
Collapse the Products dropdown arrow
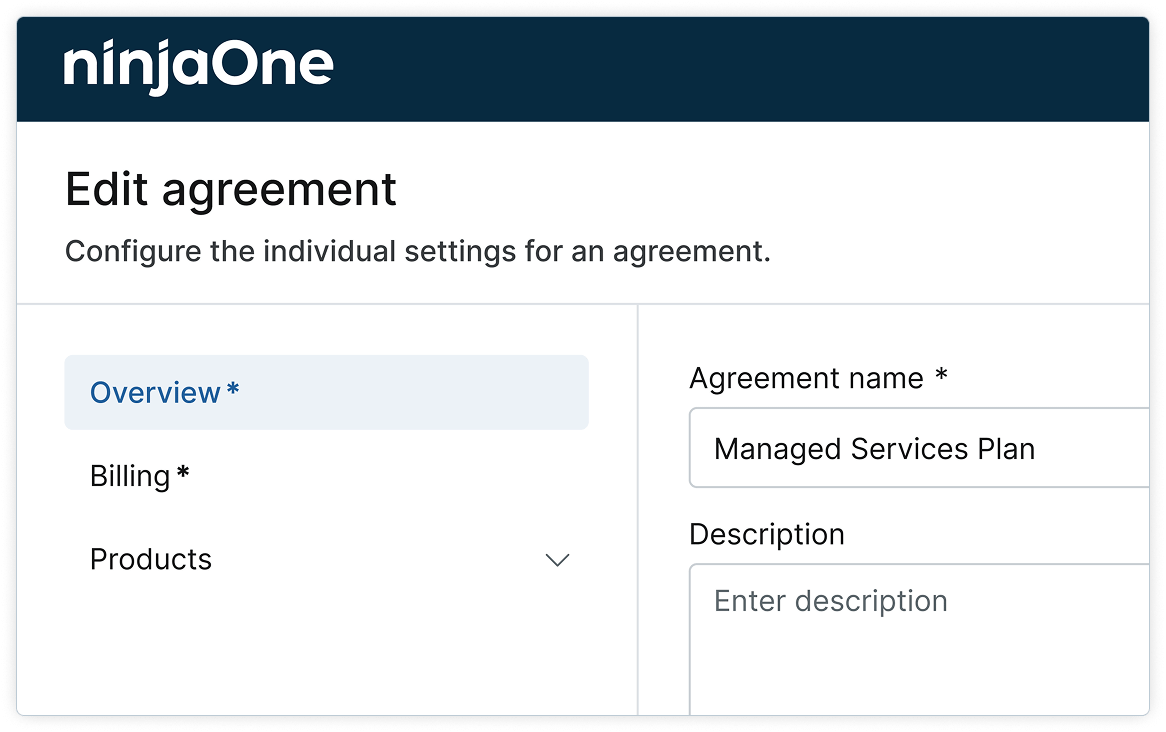coord(557,560)
